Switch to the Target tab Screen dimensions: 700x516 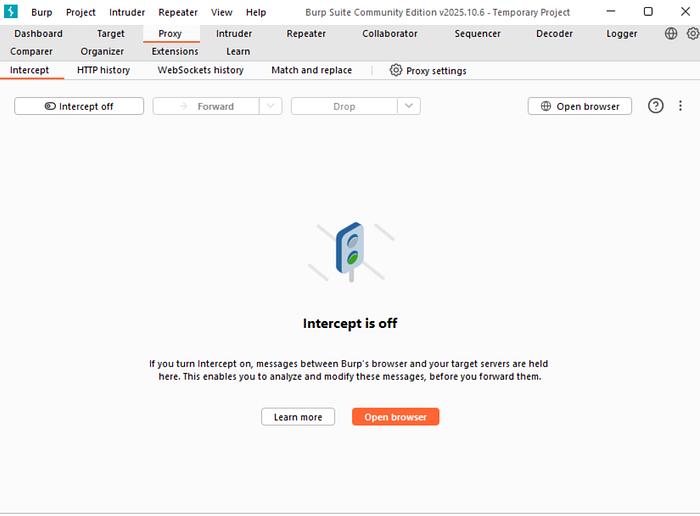(x=111, y=34)
